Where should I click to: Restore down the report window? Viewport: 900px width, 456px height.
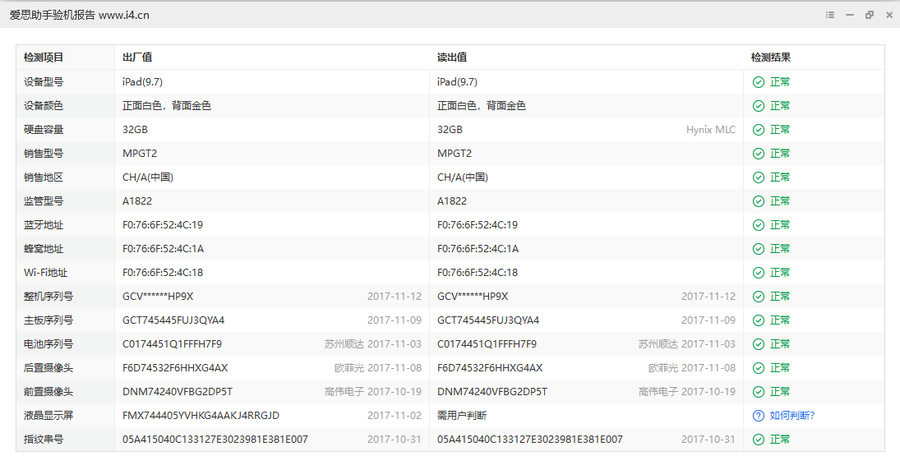point(869,15)
